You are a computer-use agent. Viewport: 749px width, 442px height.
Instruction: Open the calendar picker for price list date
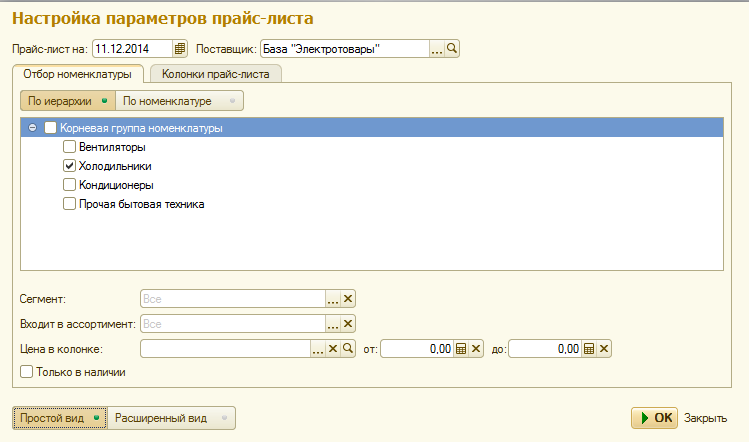180,48
